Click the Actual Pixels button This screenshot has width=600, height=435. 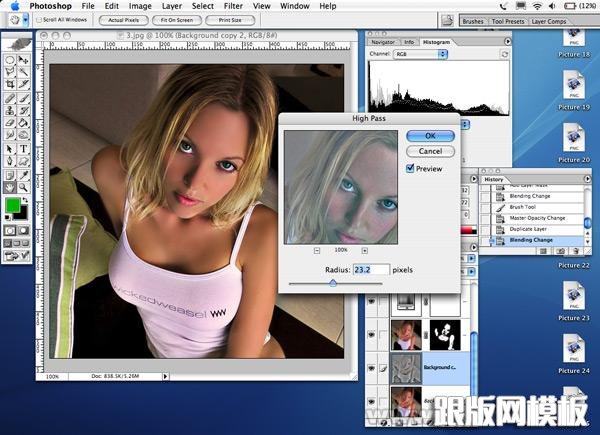coord(124,20)
